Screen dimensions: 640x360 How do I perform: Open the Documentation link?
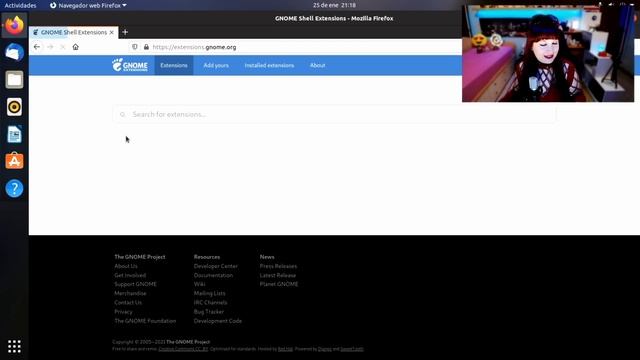pos(213,275)
